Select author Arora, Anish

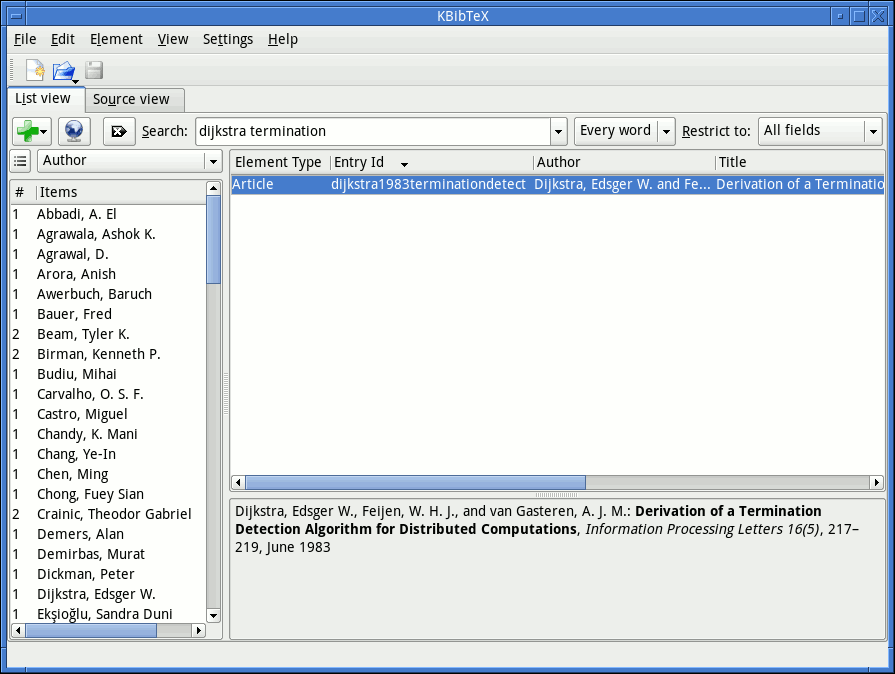[108, 275]
